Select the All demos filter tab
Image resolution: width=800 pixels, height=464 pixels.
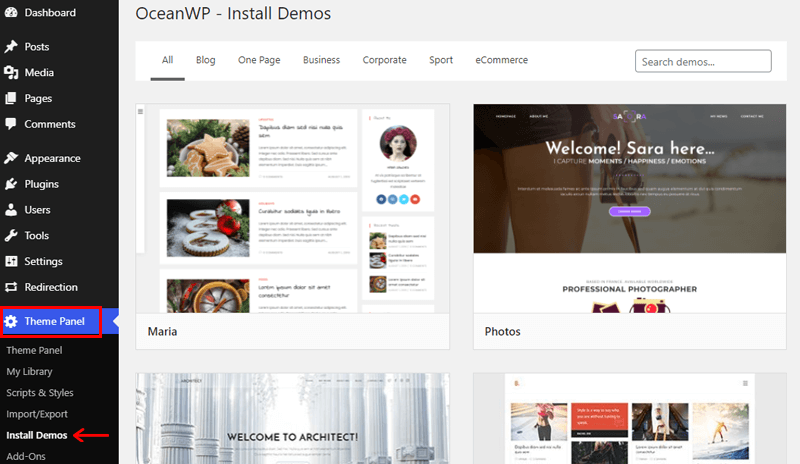click(x=167, y=60)
